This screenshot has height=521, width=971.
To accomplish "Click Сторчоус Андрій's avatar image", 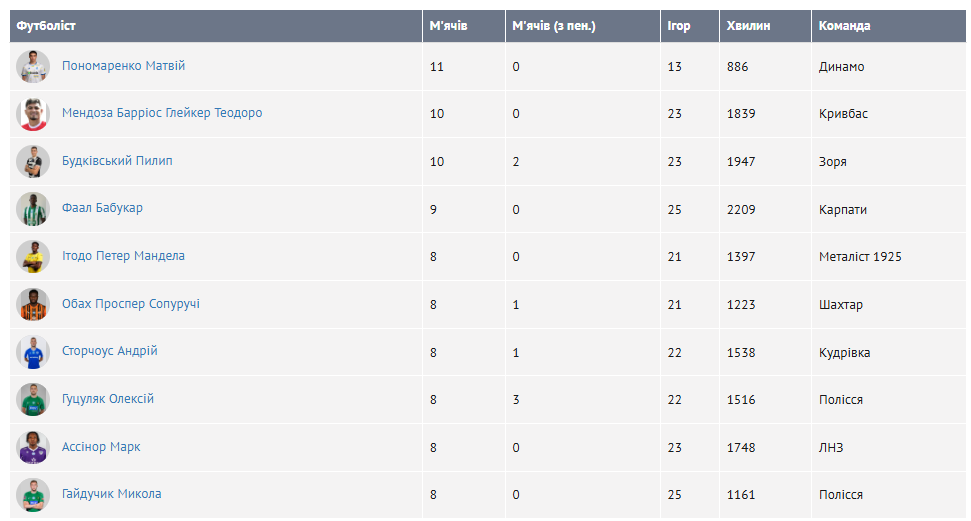I will pos(33,352).
